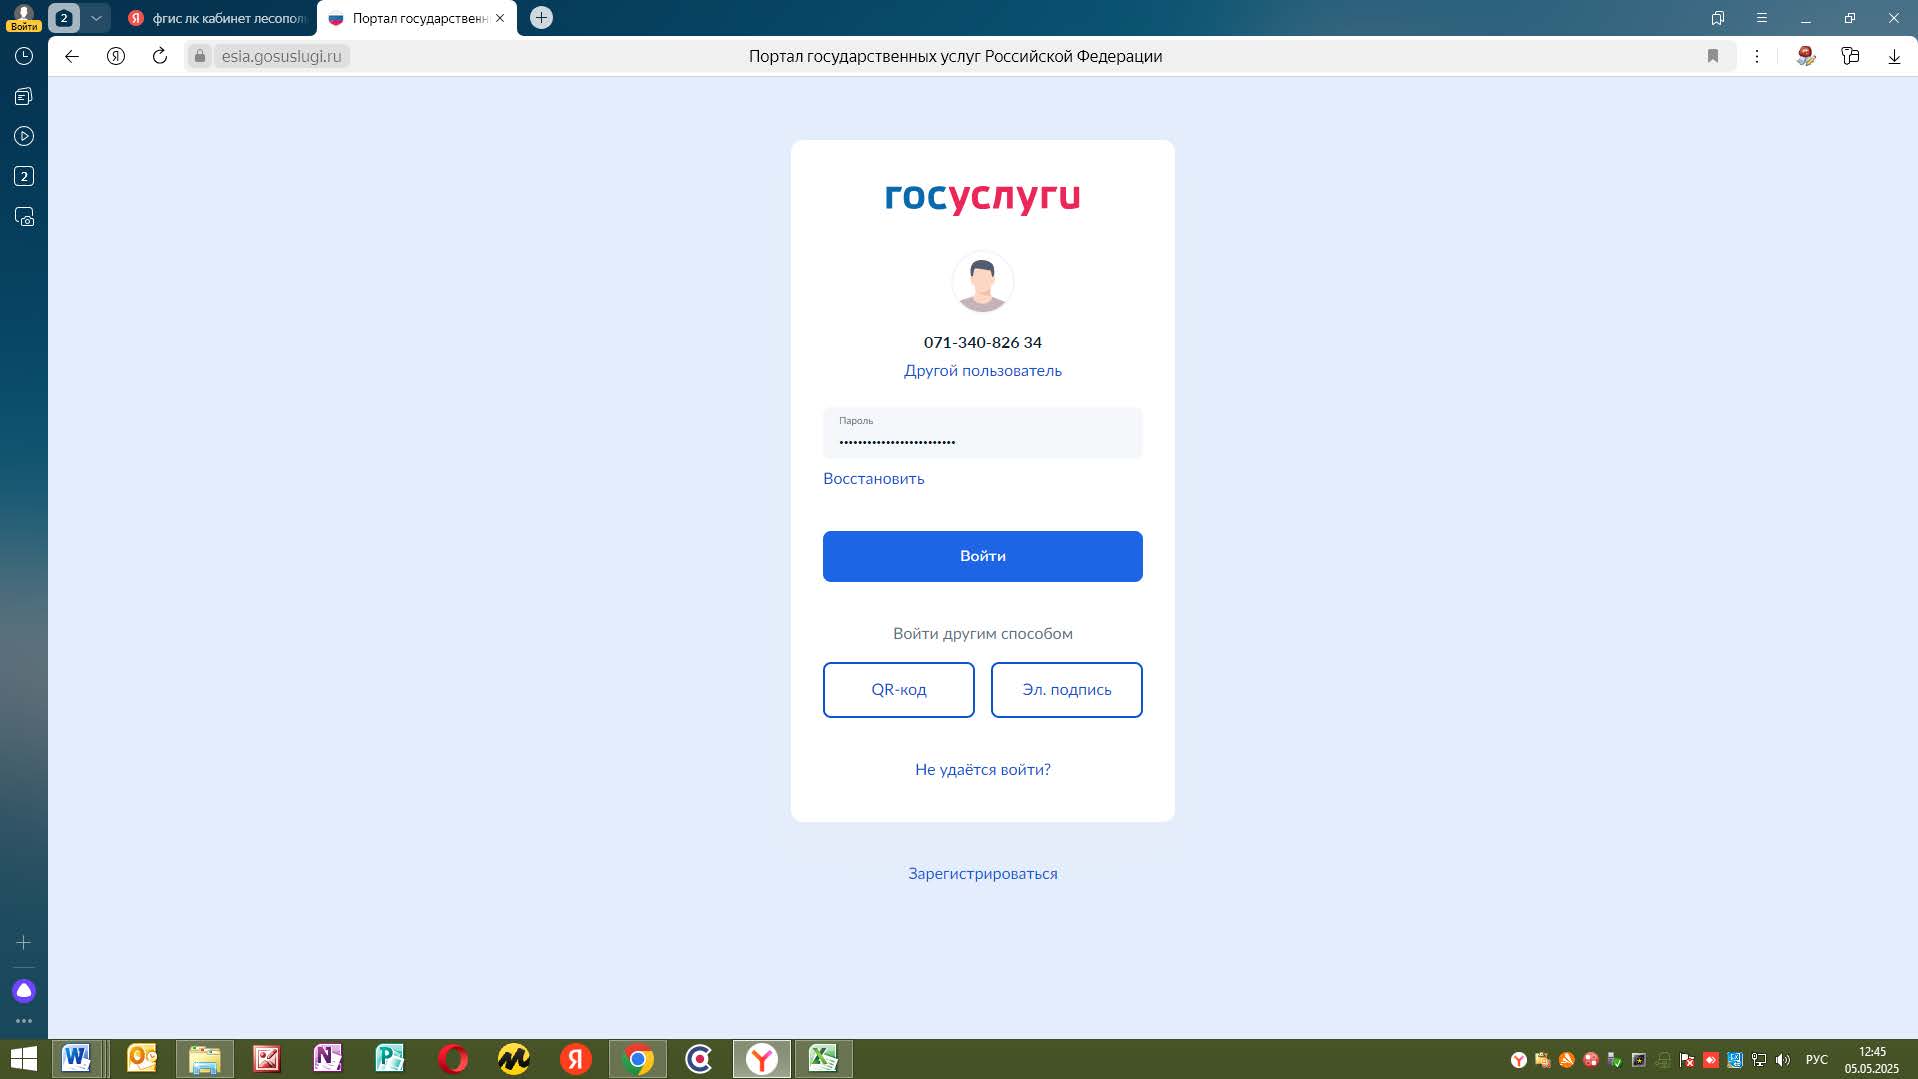Open page three-dot menu in address bar
Screen dimensions: 1918x1079
[1757, 56]
